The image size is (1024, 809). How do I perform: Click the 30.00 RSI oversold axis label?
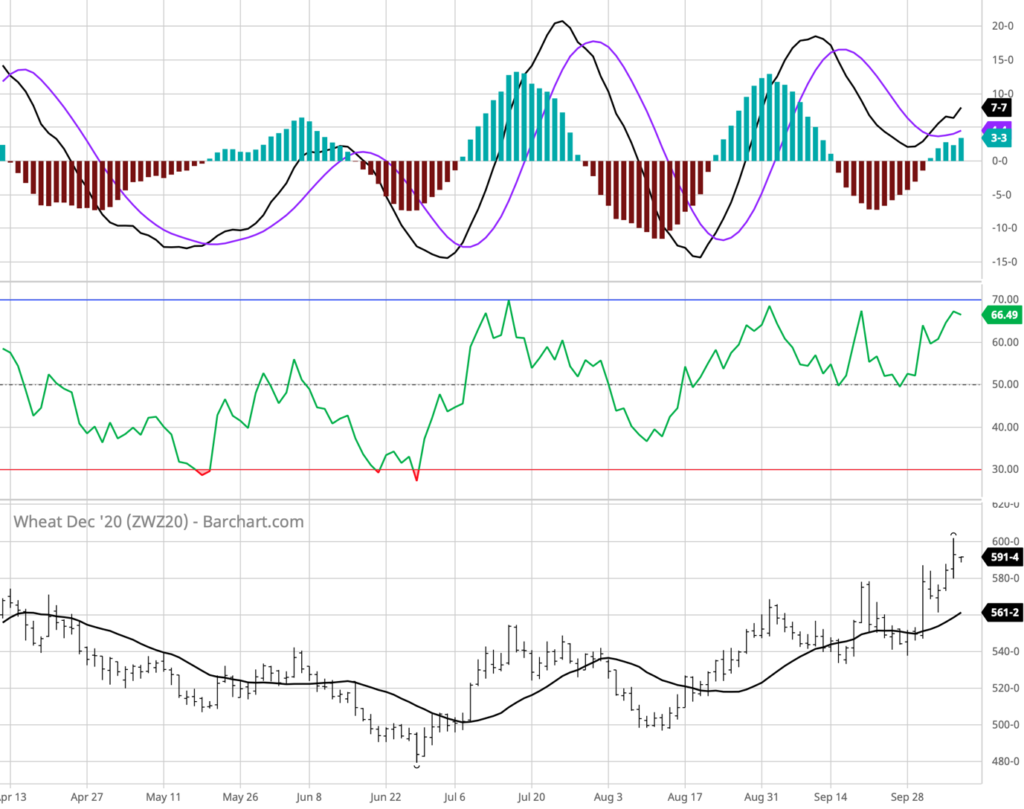[1002, 470]
